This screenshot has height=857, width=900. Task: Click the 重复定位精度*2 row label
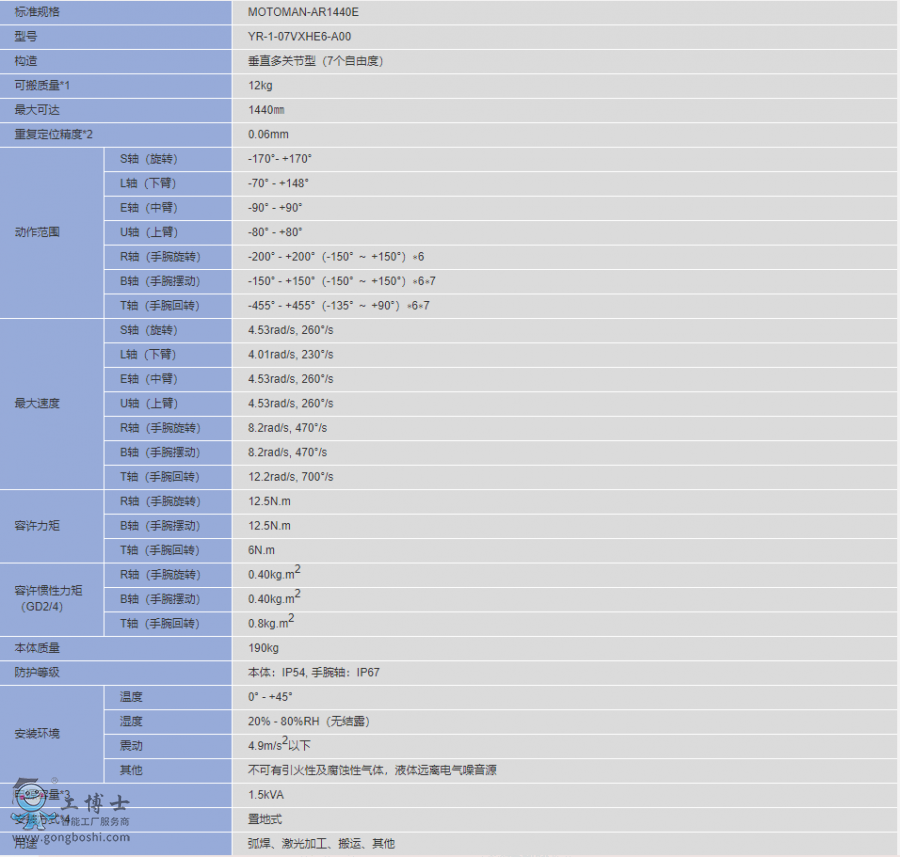(53, 134)
